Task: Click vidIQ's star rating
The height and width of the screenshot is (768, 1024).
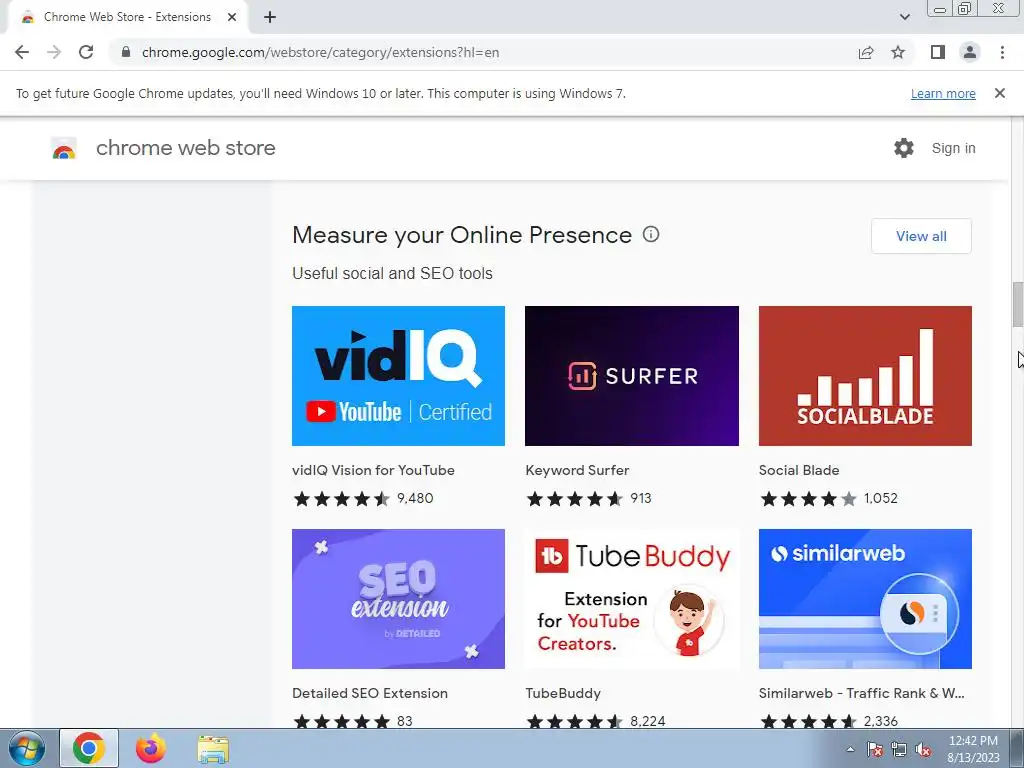Action: pyautogui.click(x=342, y=499)
